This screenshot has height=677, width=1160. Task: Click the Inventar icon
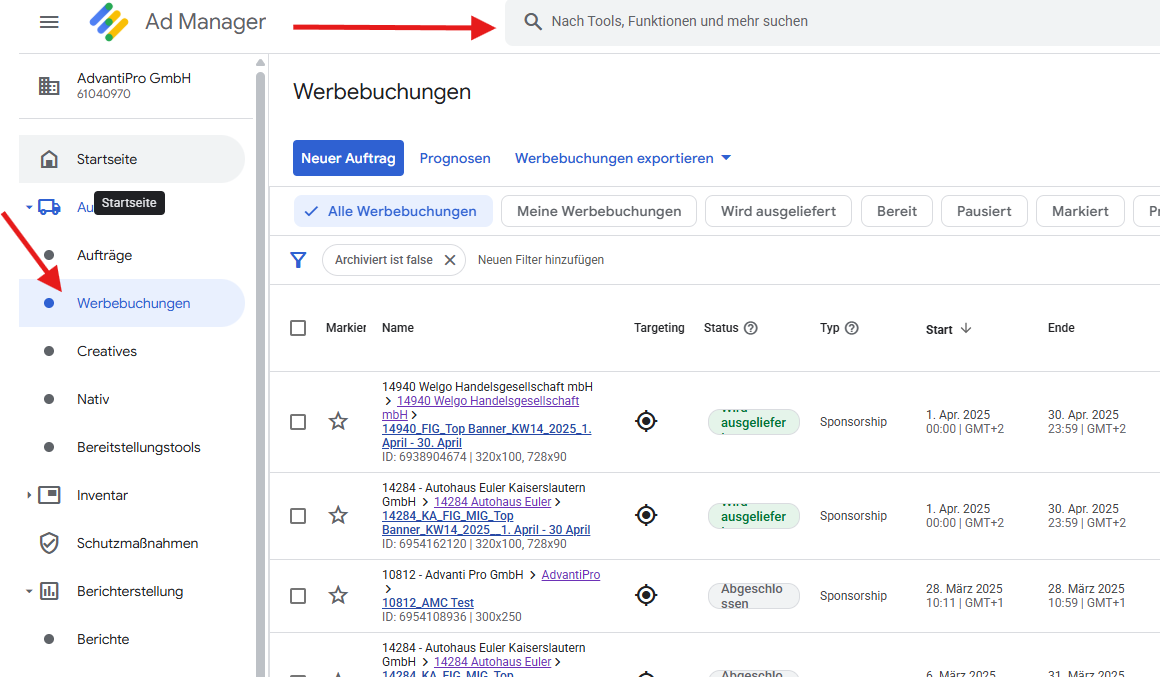pyautogui.click(x=49, y=495)
